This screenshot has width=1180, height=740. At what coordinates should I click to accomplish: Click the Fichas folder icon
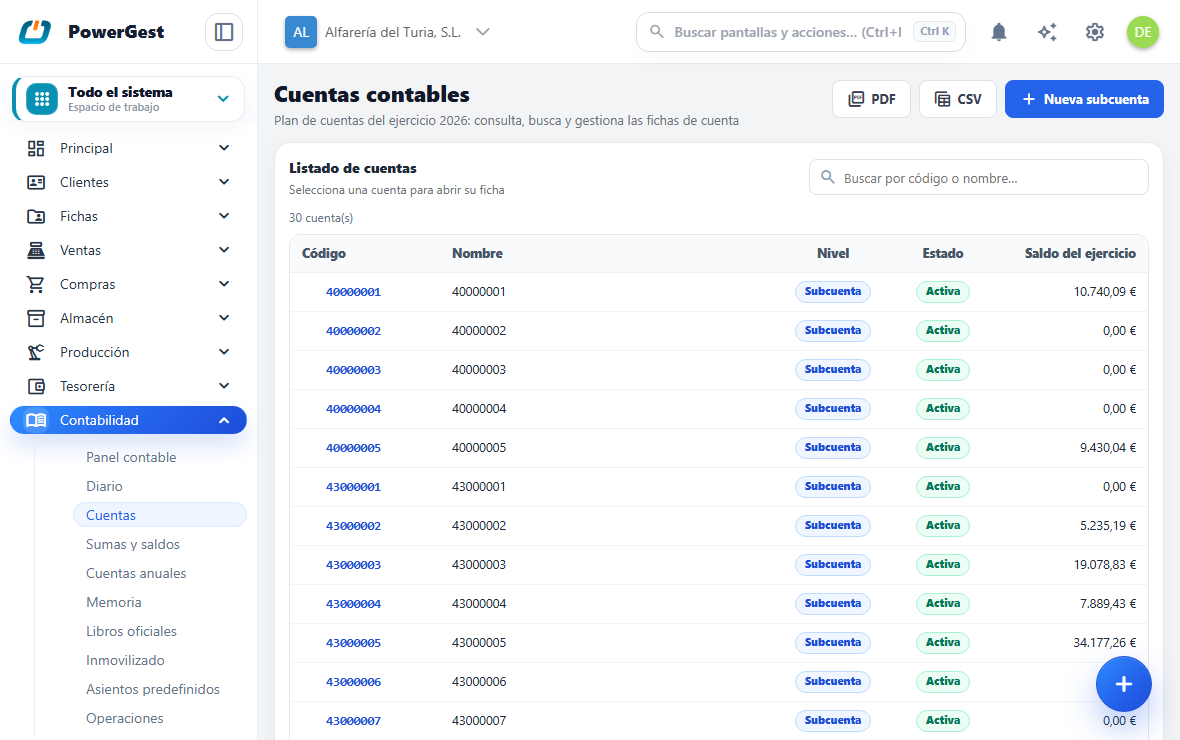(x=35, y=216)
